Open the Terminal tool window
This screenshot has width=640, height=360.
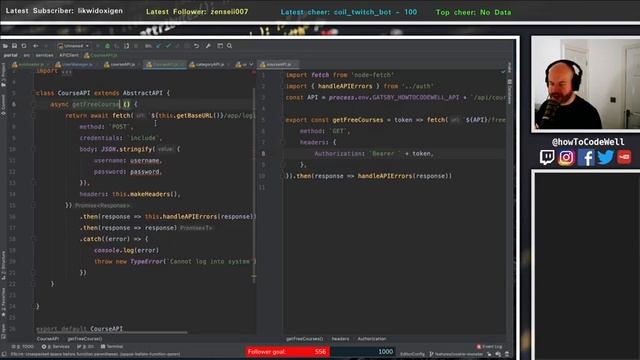112,347
